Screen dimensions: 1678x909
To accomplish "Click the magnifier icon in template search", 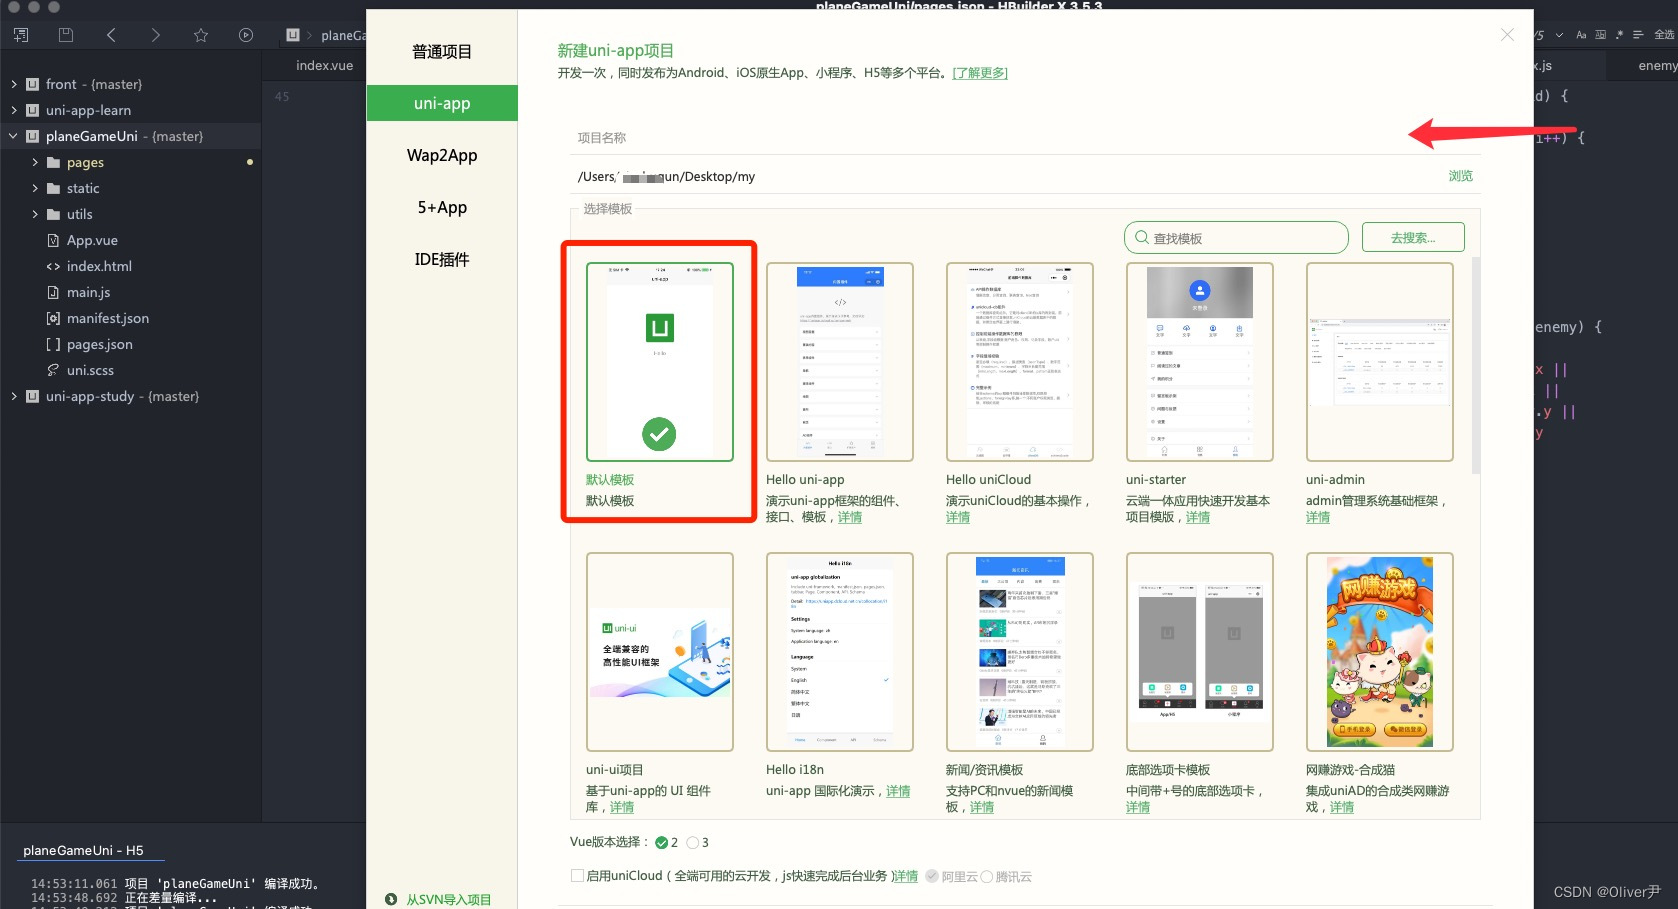I will coord(1142,237).
